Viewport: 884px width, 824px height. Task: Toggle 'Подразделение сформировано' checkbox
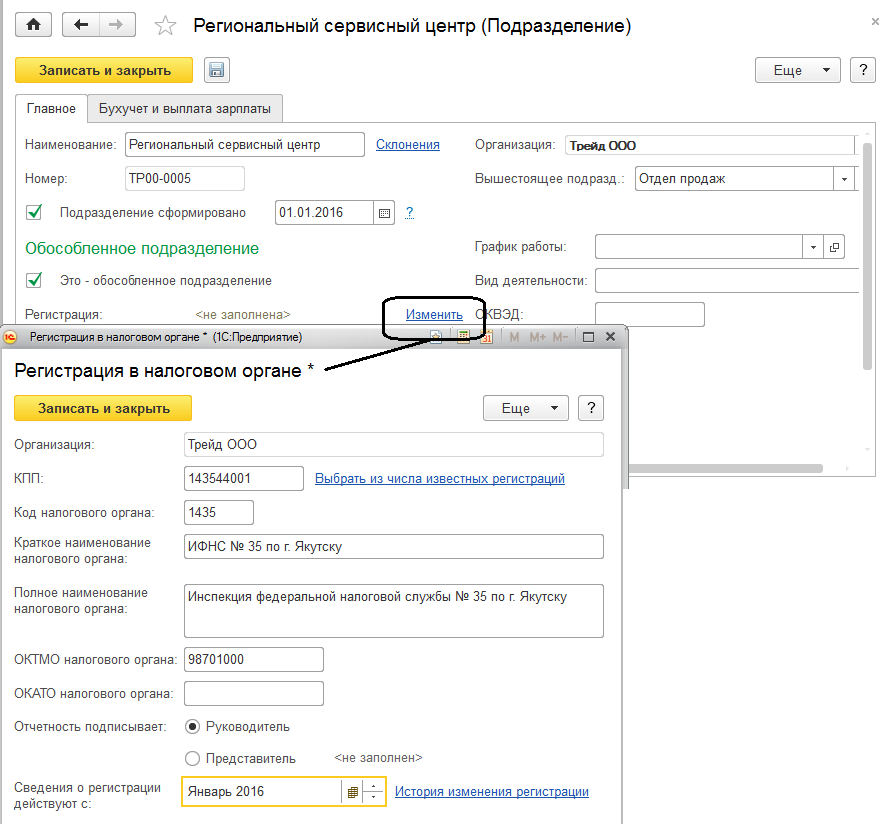click(x=34, y=212)
